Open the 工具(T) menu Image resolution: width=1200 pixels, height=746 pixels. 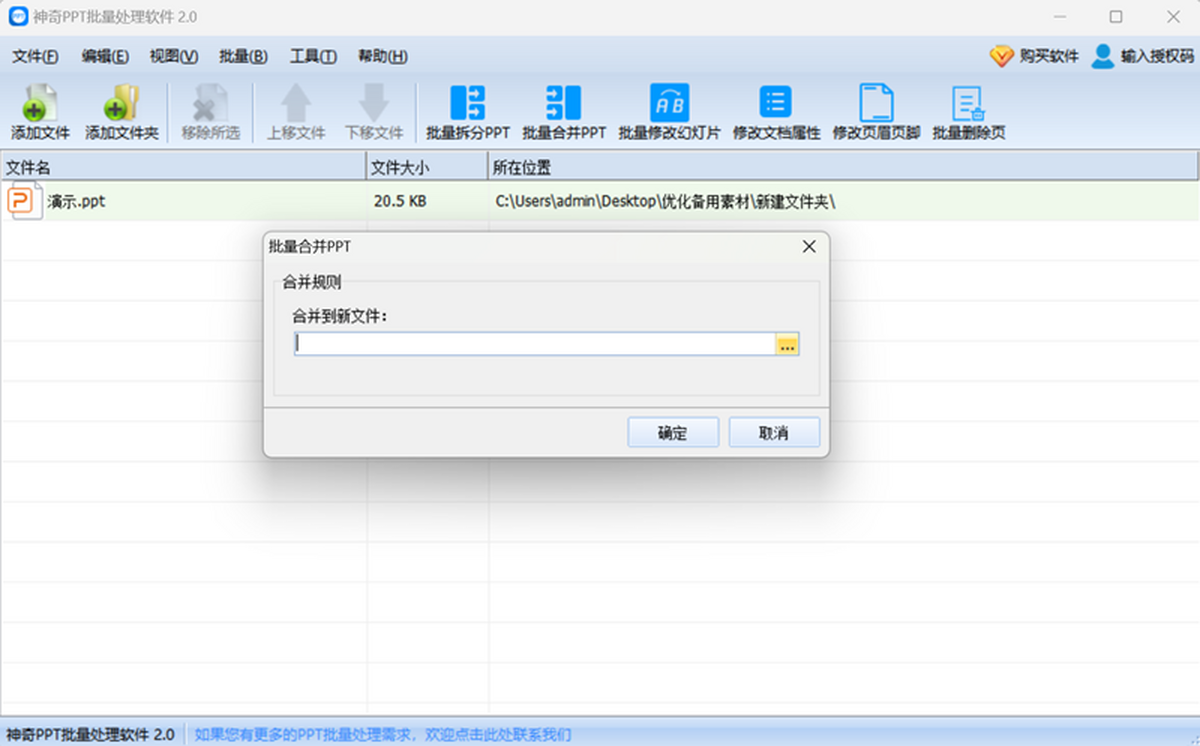pos(313,57)
